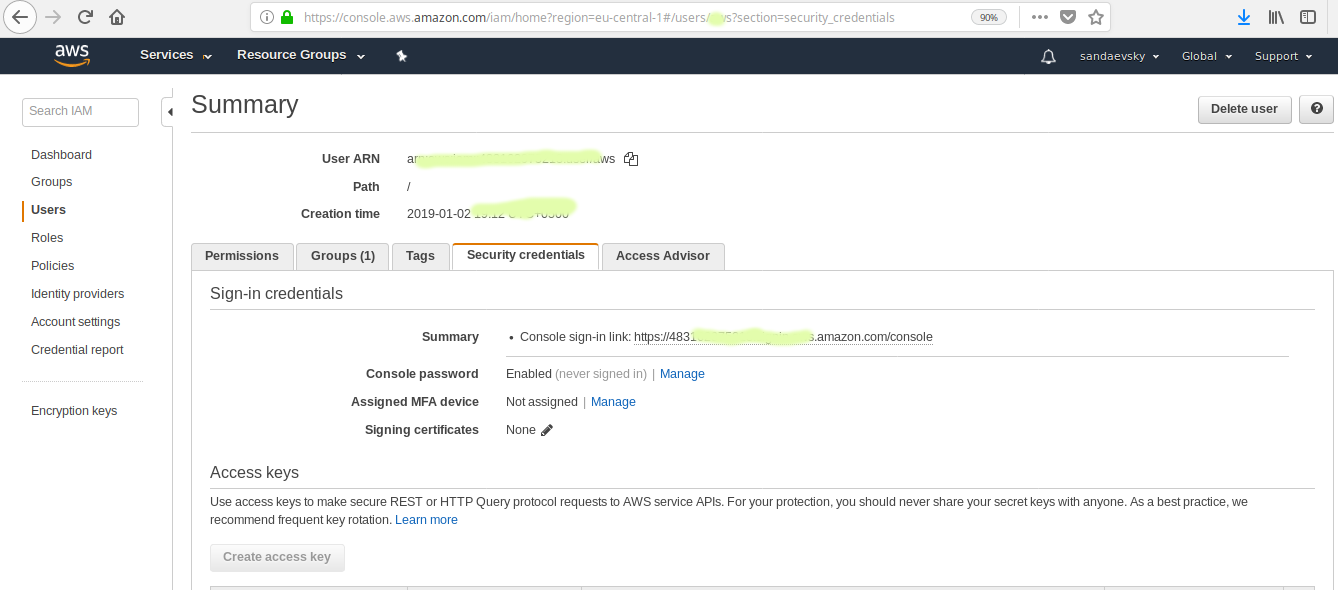Open Account settings in sidebar
Image resolution: width=1338 pixels, height=590 pixels.
click(x=75, y=322)
